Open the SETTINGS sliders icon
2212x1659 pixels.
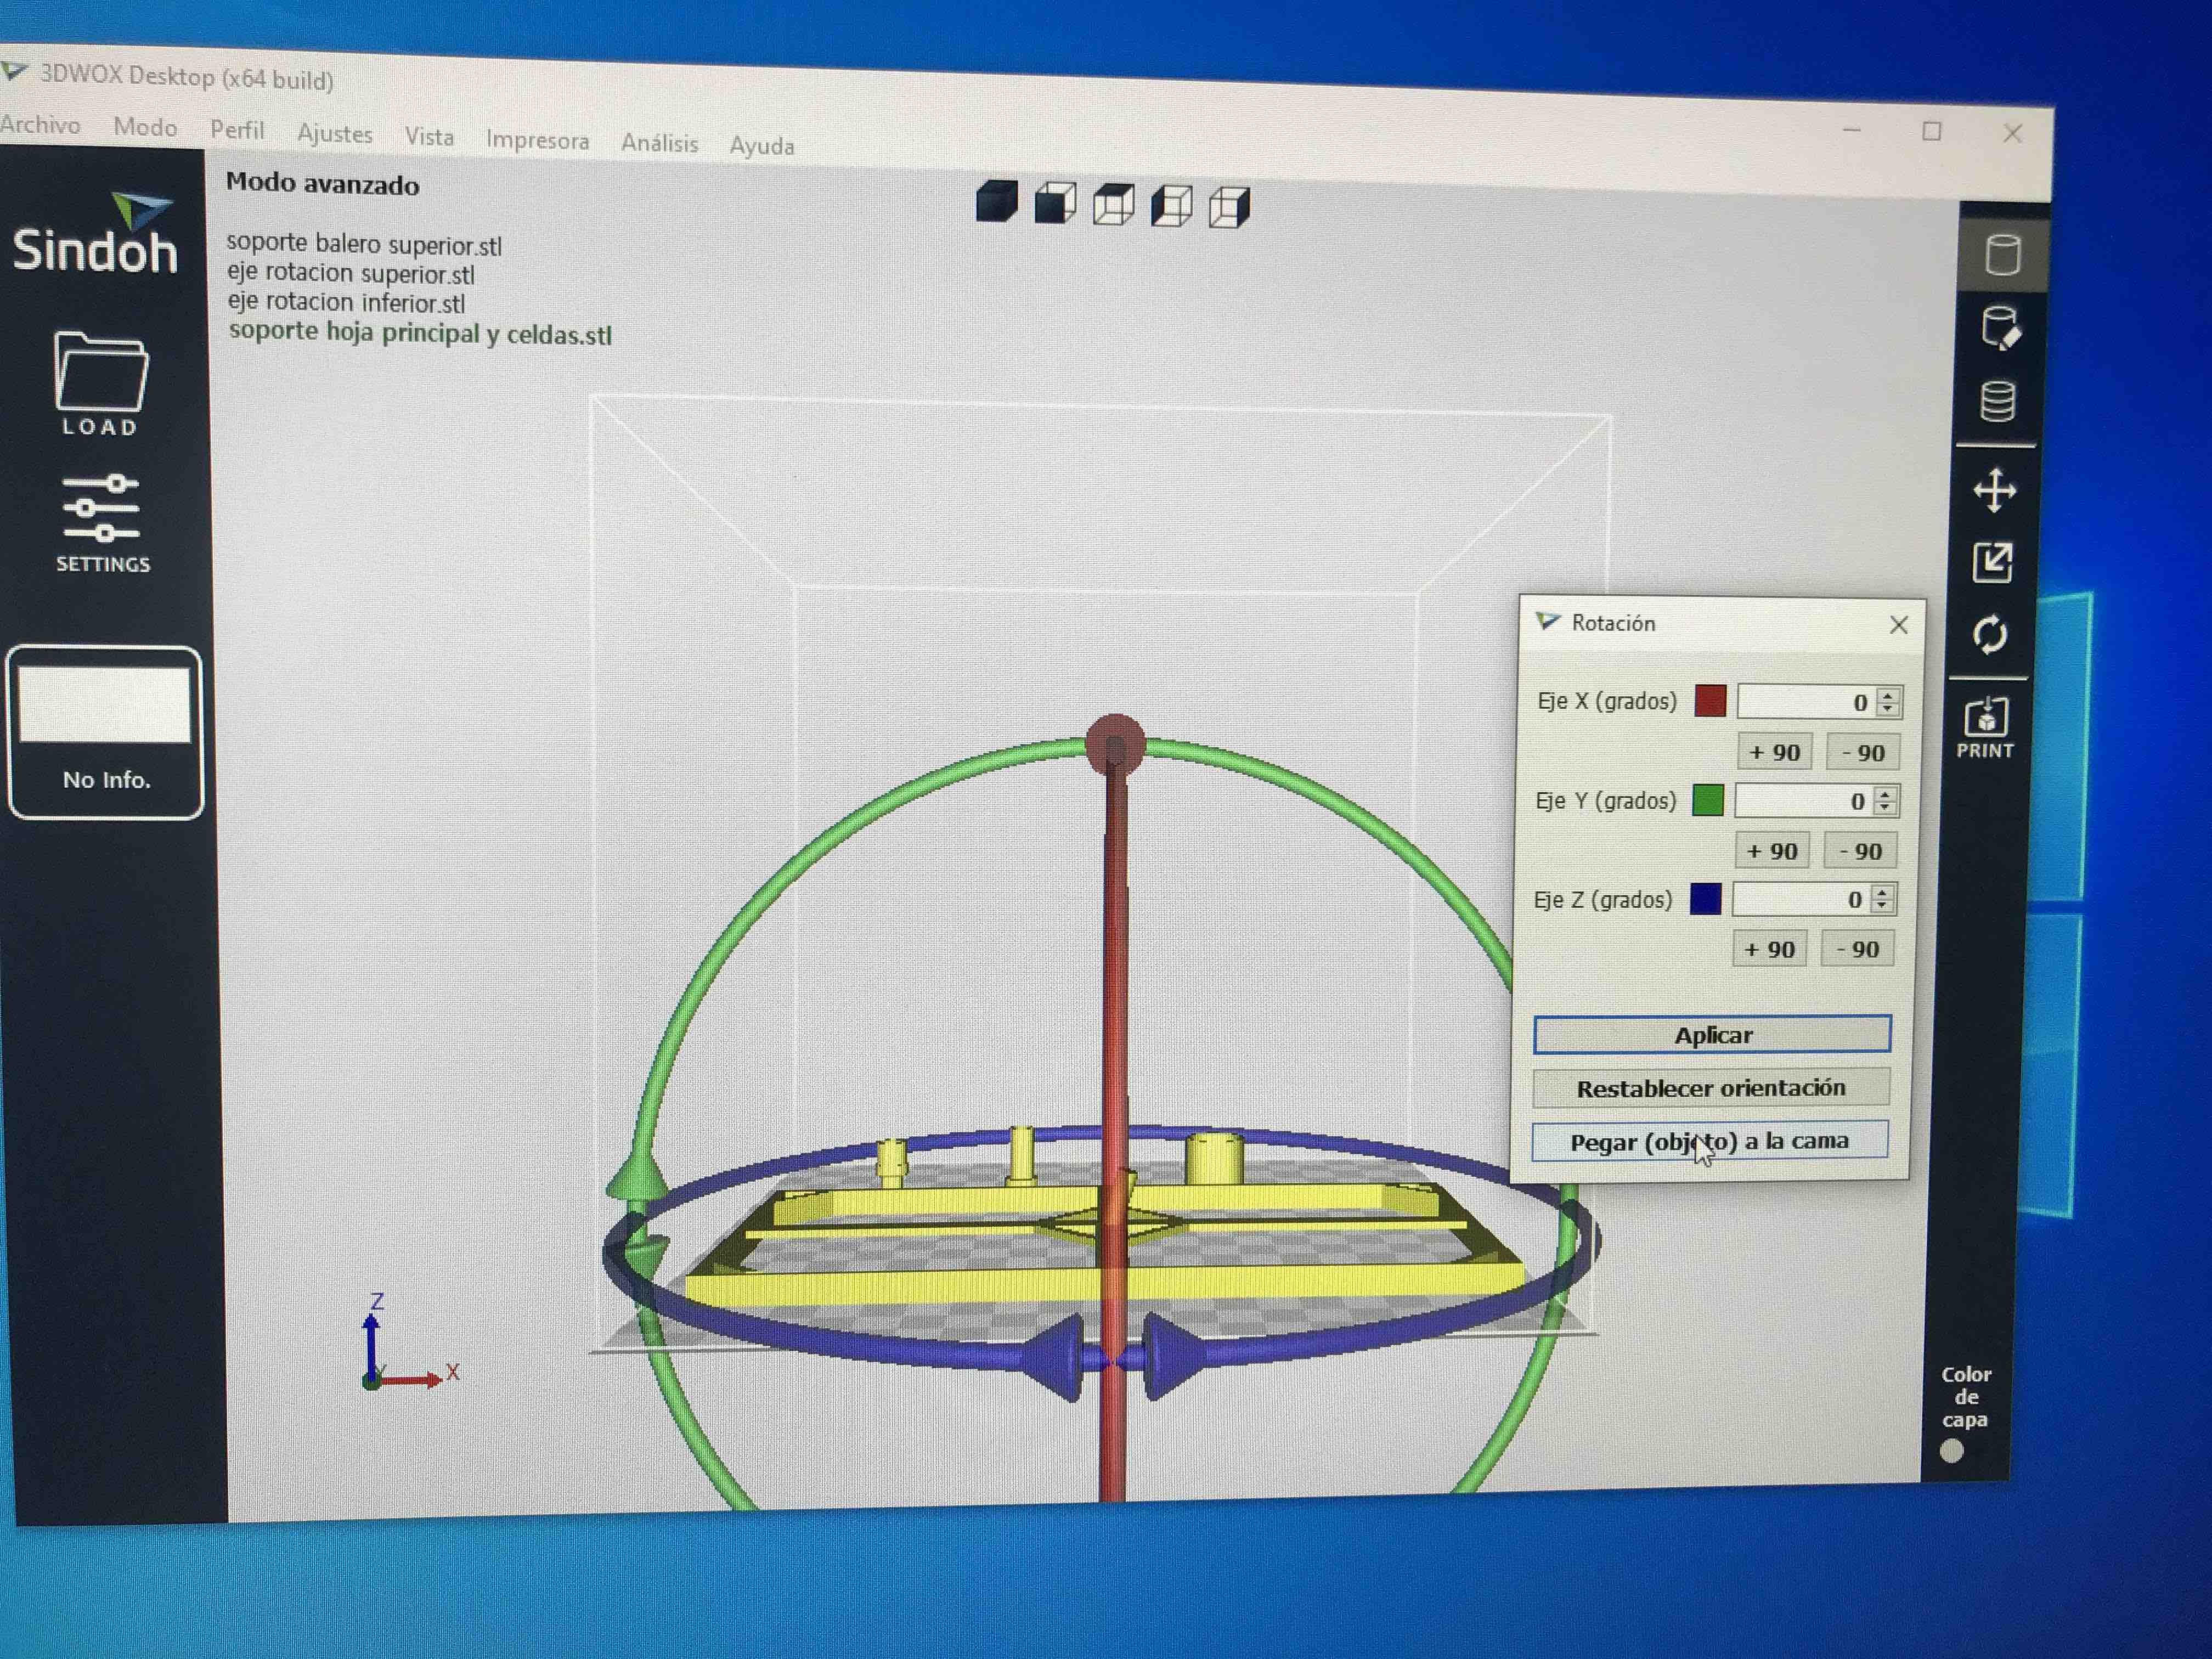tap(101, 508)
